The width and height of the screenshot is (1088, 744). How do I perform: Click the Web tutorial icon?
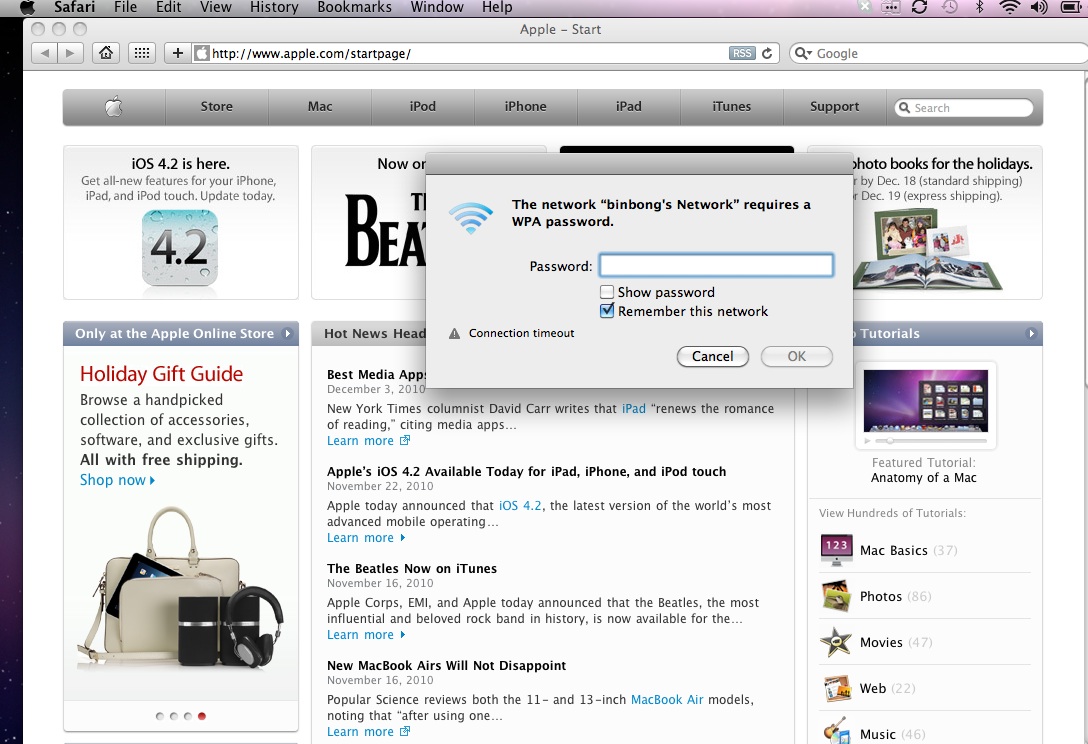point(838,688)
